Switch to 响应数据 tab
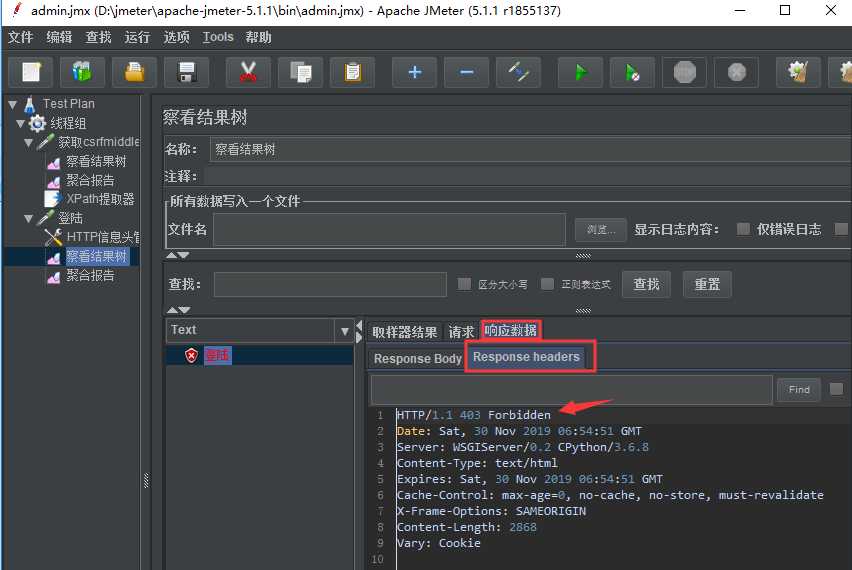The width and height of the screenshot is (852, 570). coord(511,330)
